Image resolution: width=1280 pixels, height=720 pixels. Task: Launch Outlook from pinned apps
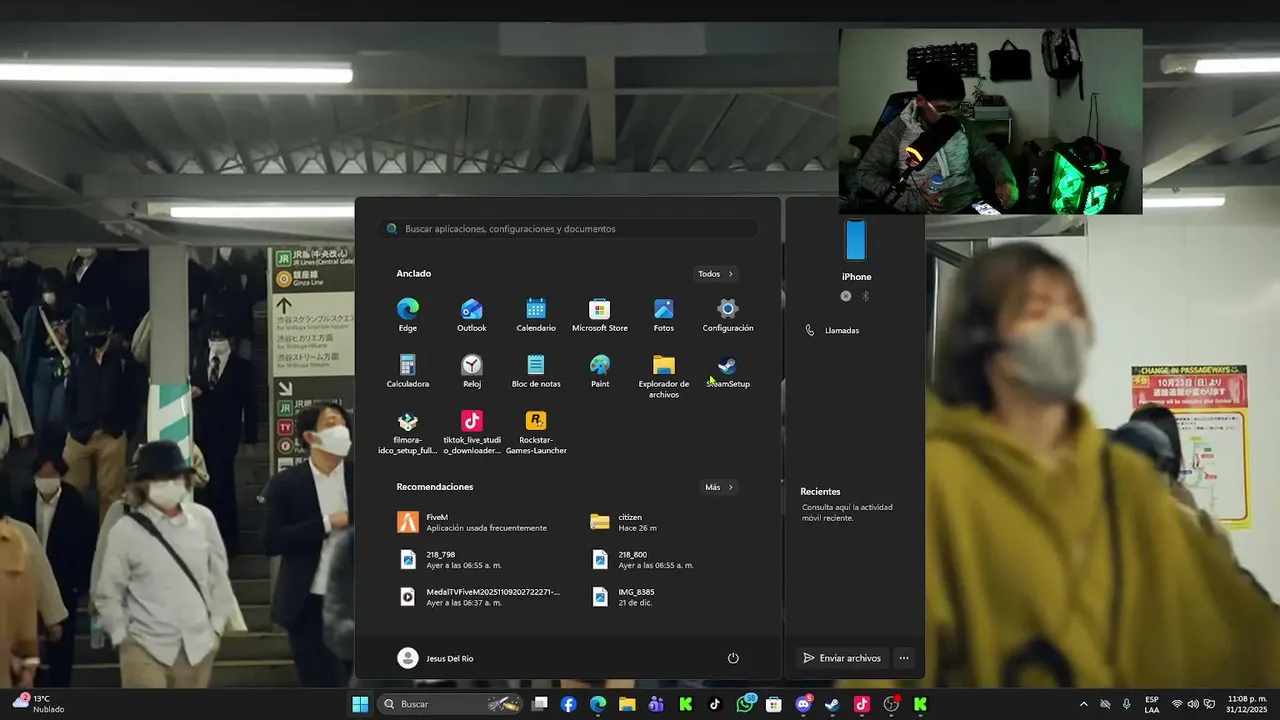coord(472,315)
